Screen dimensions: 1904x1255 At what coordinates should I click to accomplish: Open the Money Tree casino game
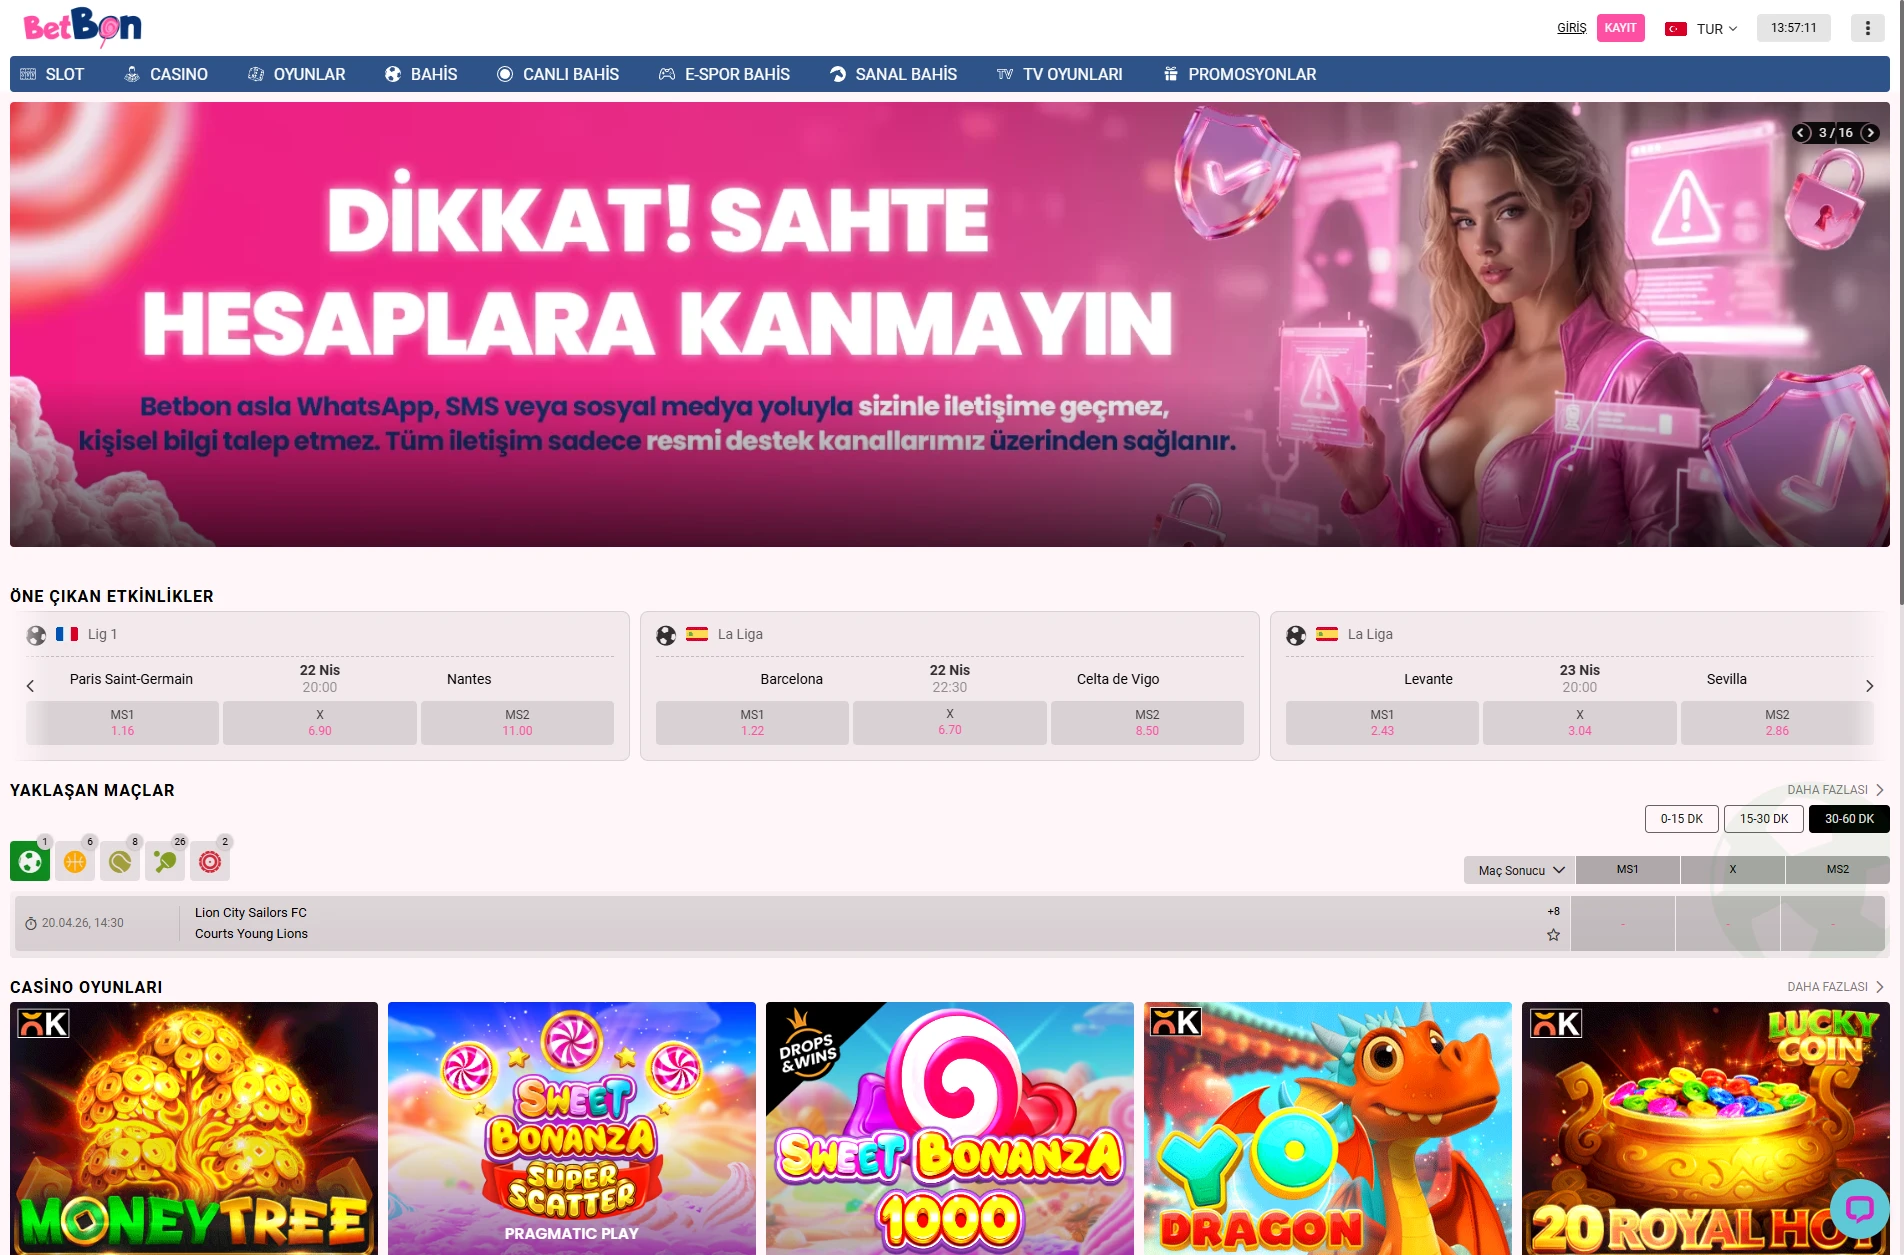click(194, 1128)
